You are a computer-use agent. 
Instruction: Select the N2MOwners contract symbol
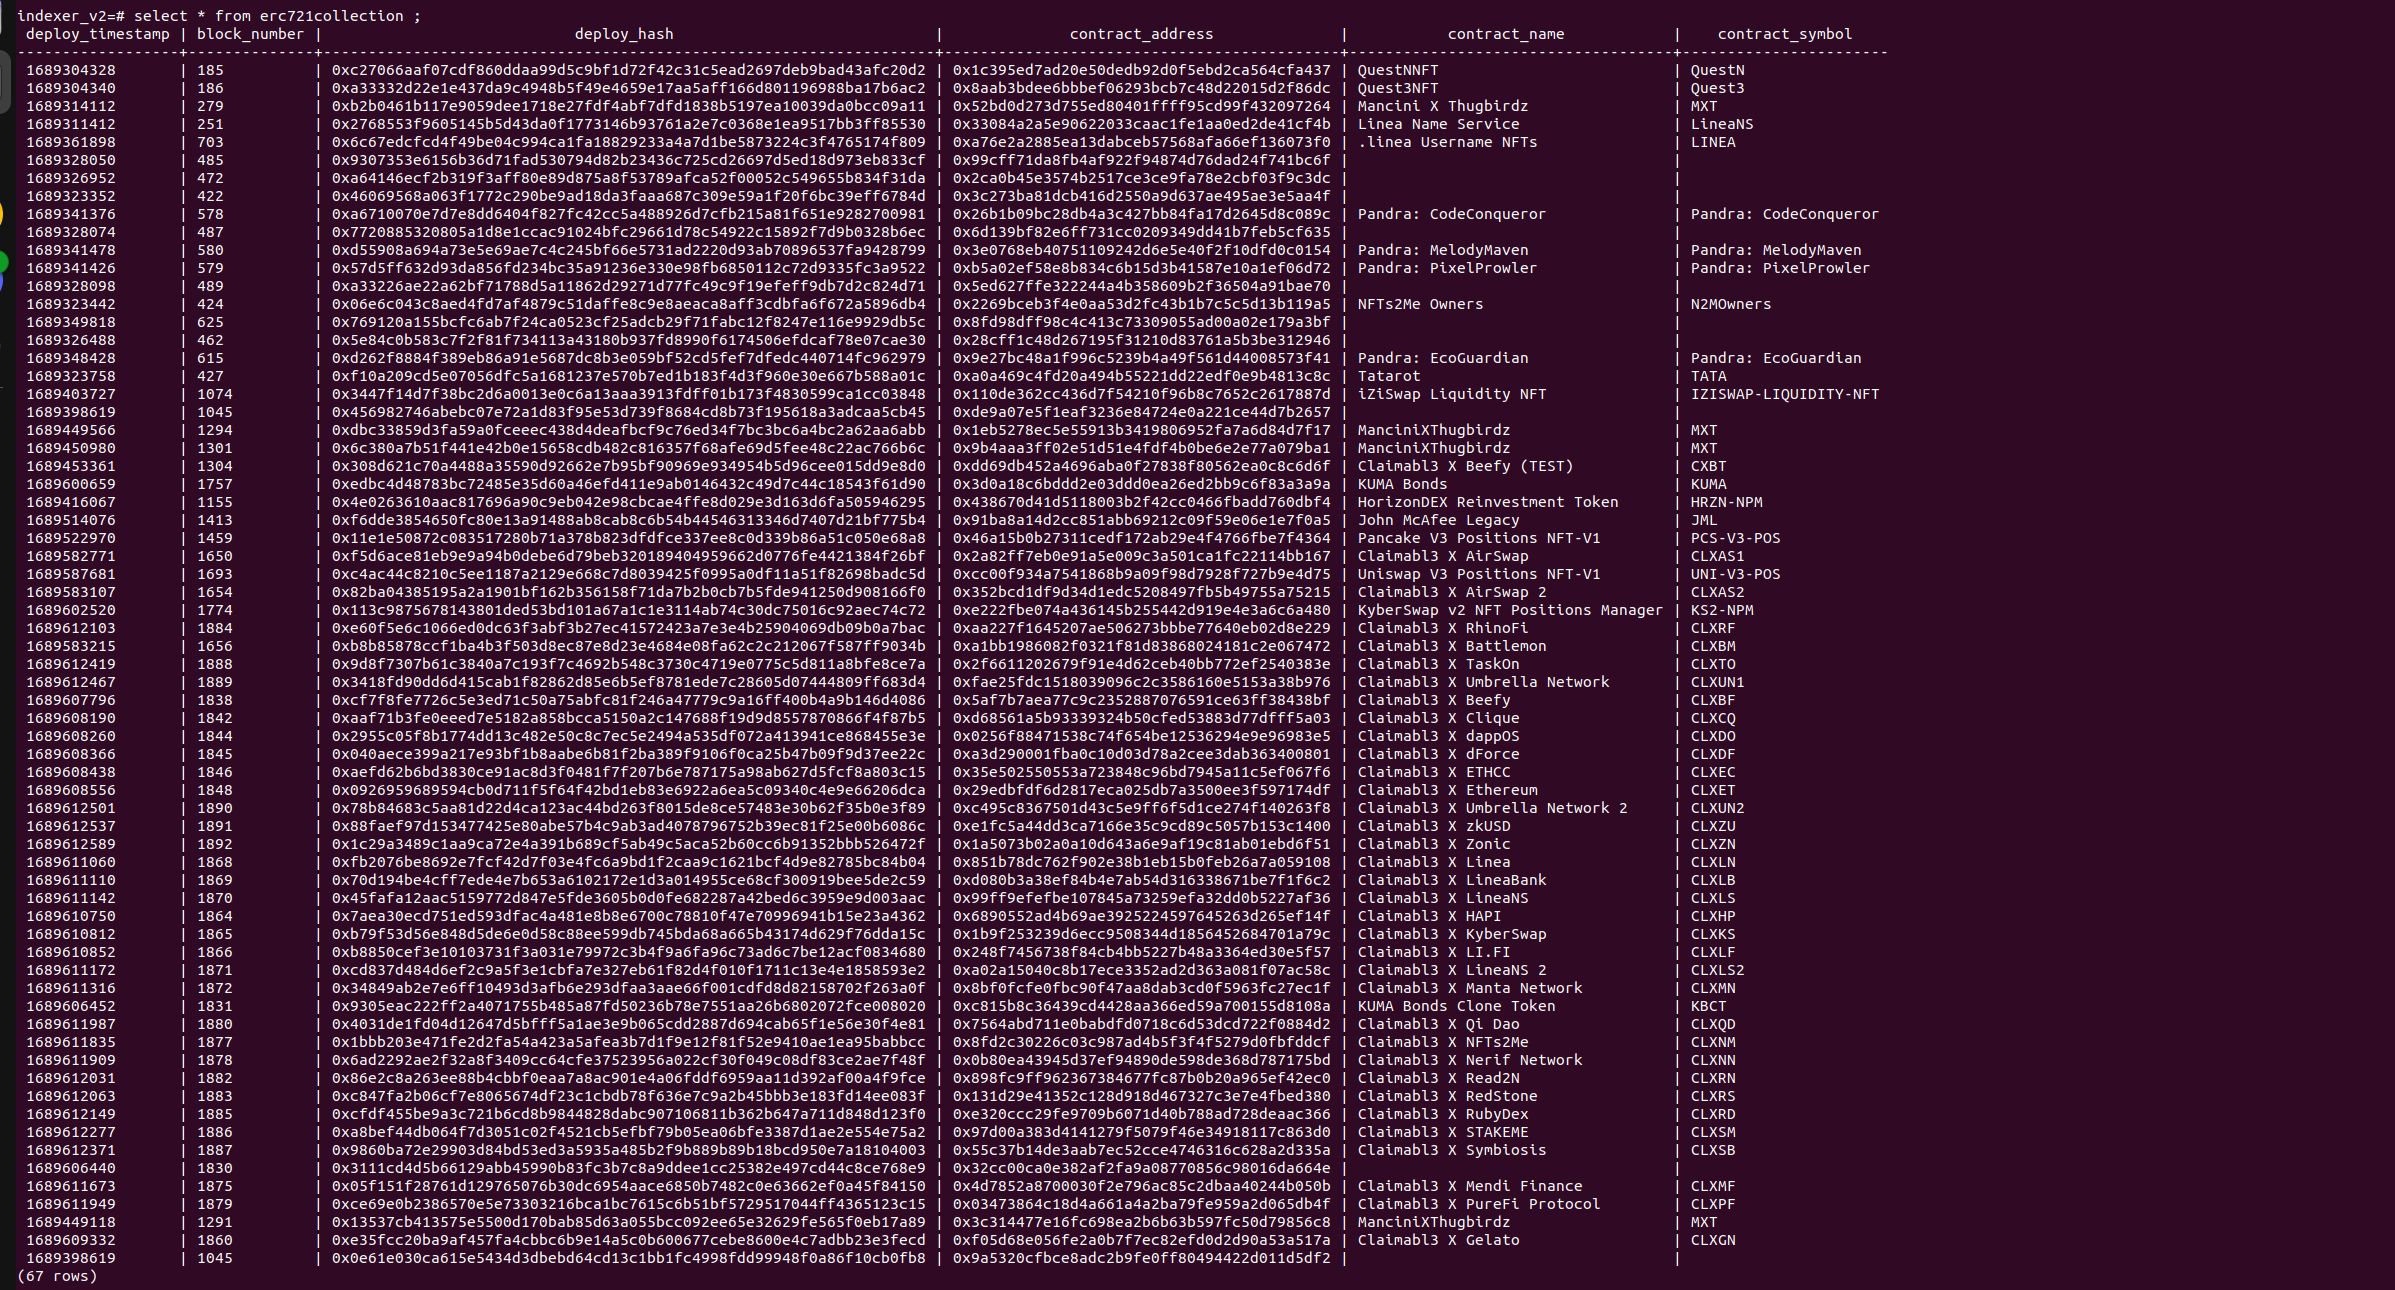click(1731, 304)
